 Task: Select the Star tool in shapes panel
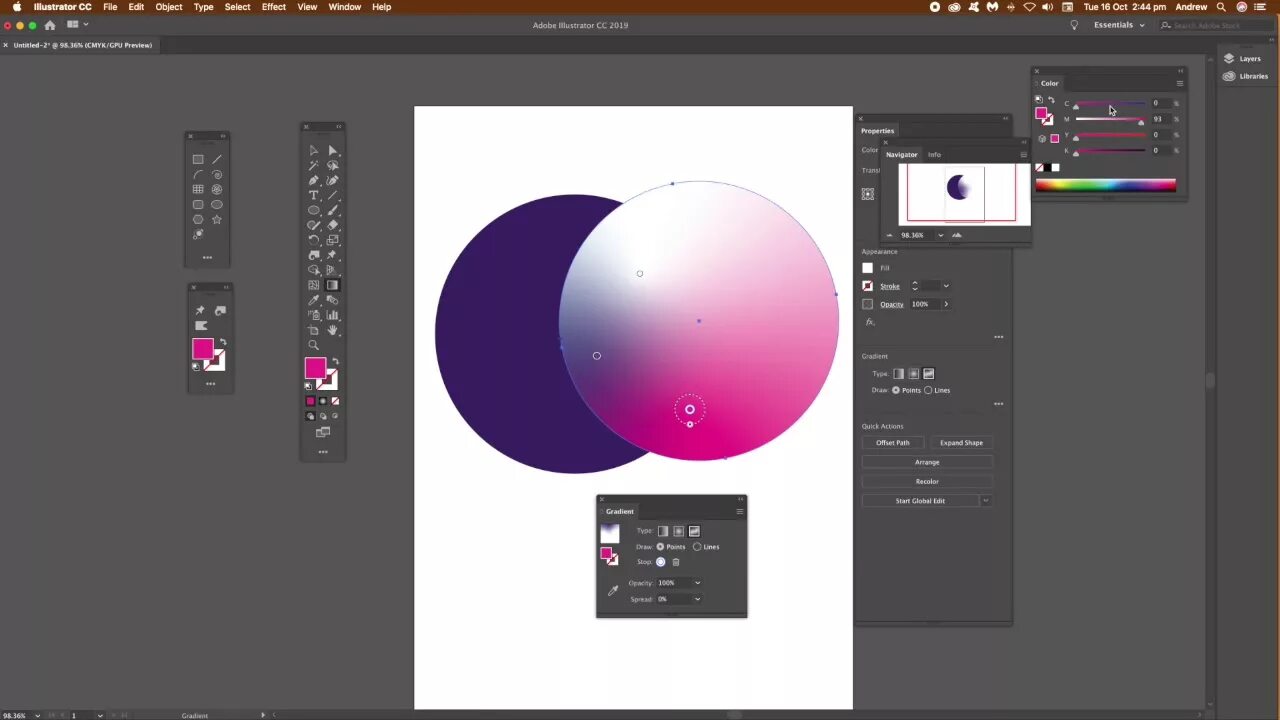click(216, 219)
